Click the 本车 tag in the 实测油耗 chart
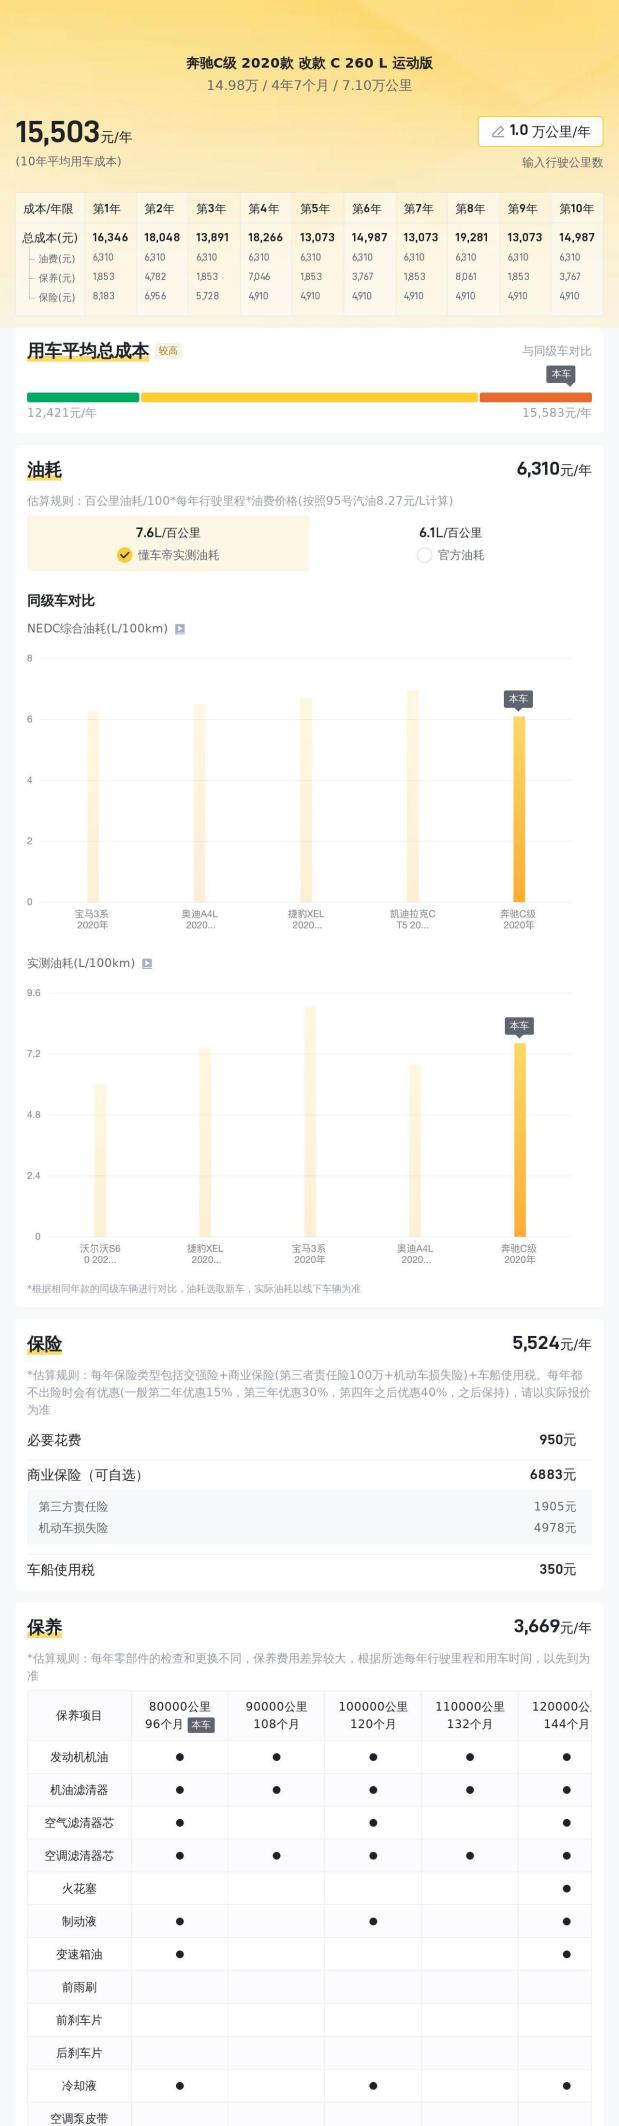 519,1026
